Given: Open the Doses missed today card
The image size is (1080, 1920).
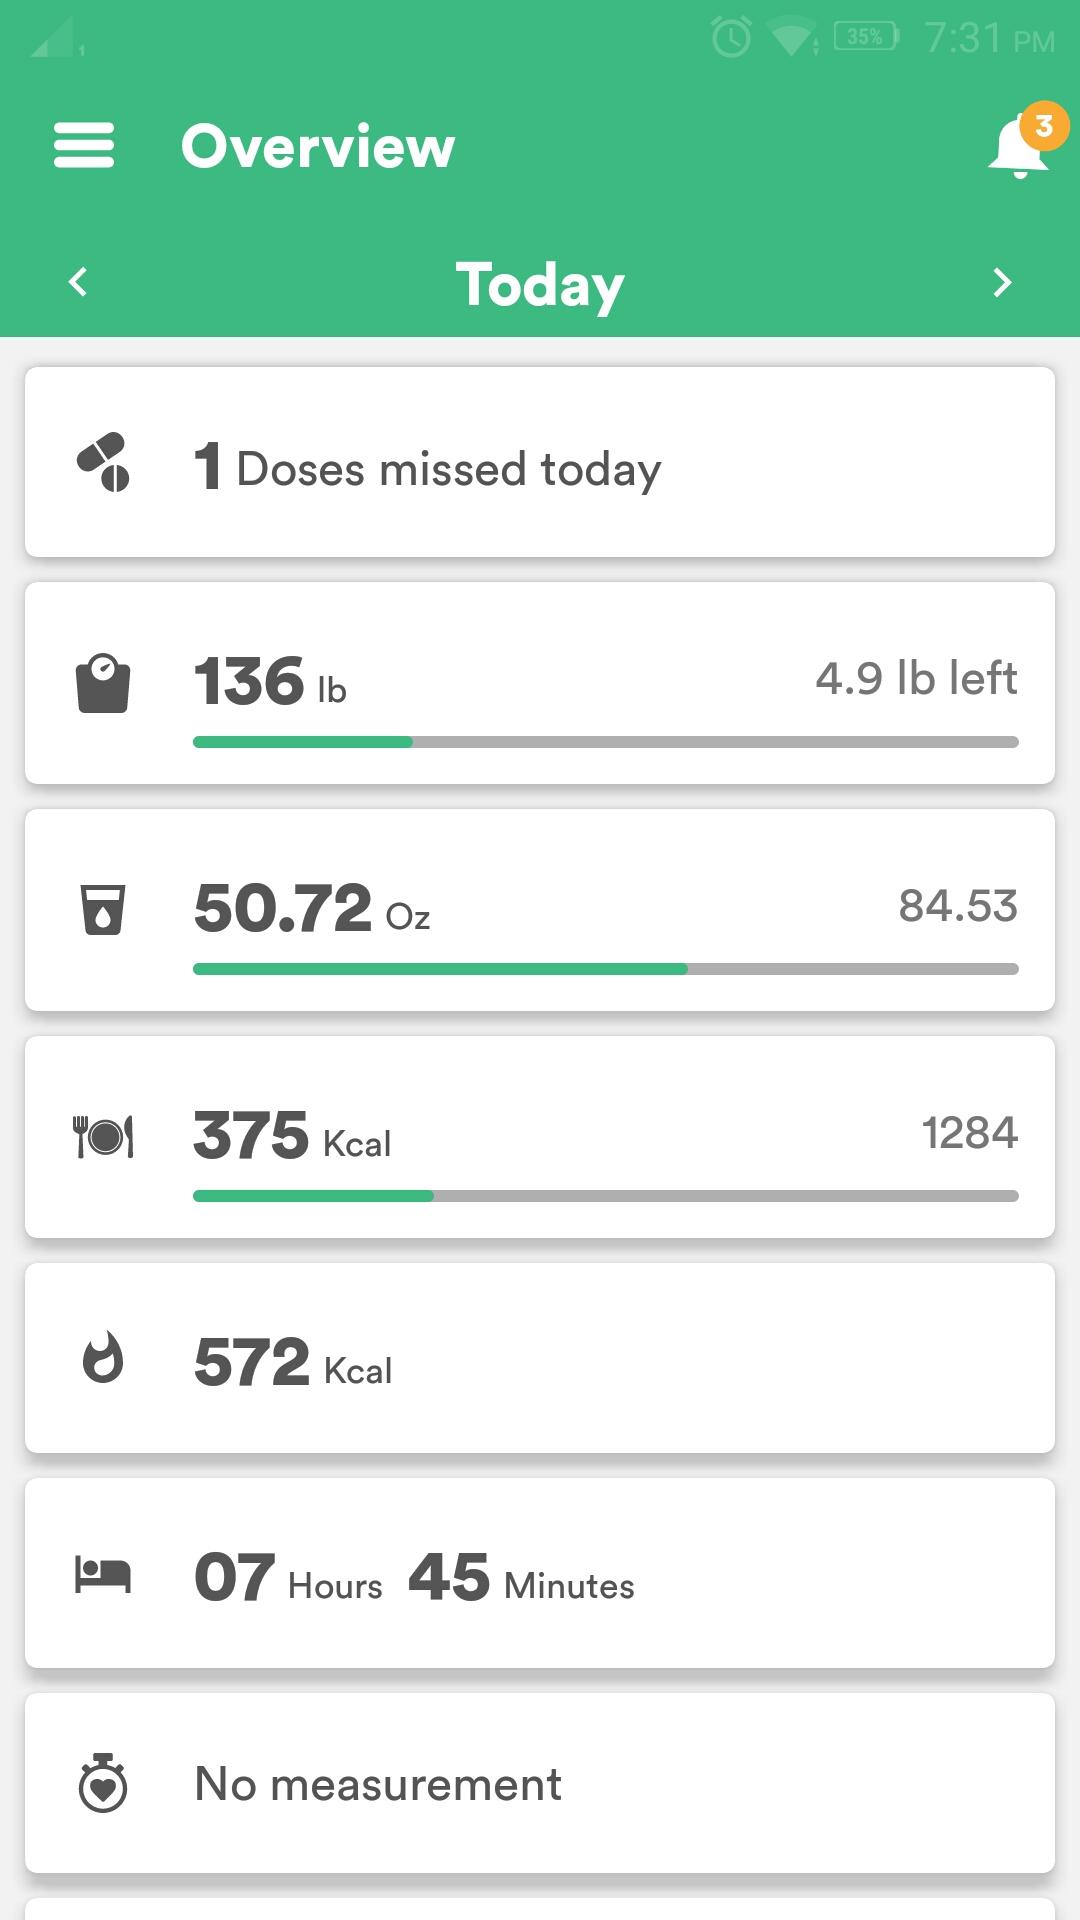Looking at the screenshot, I should point(540,462).
